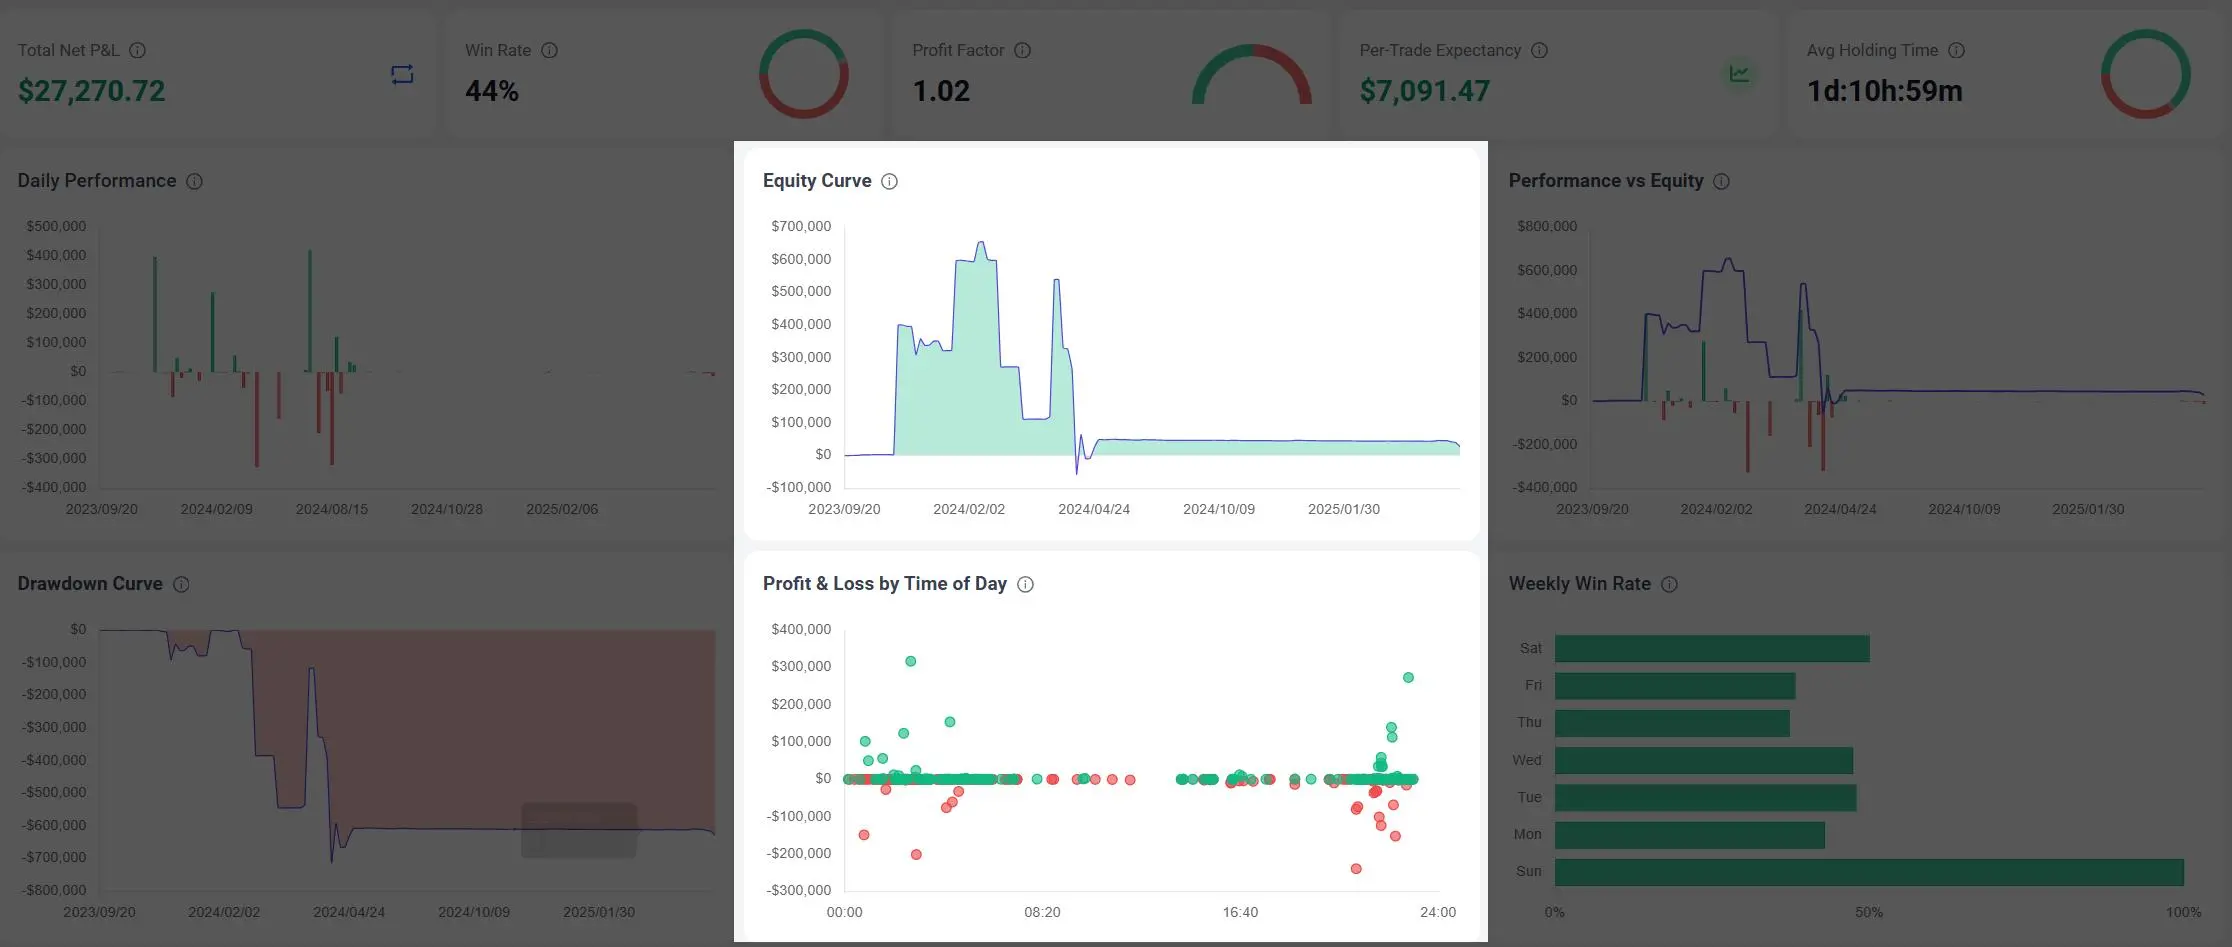Open the info tooltip for Win Rate
The width and height of the screenshot is (2232, 947).
[548, 50]
